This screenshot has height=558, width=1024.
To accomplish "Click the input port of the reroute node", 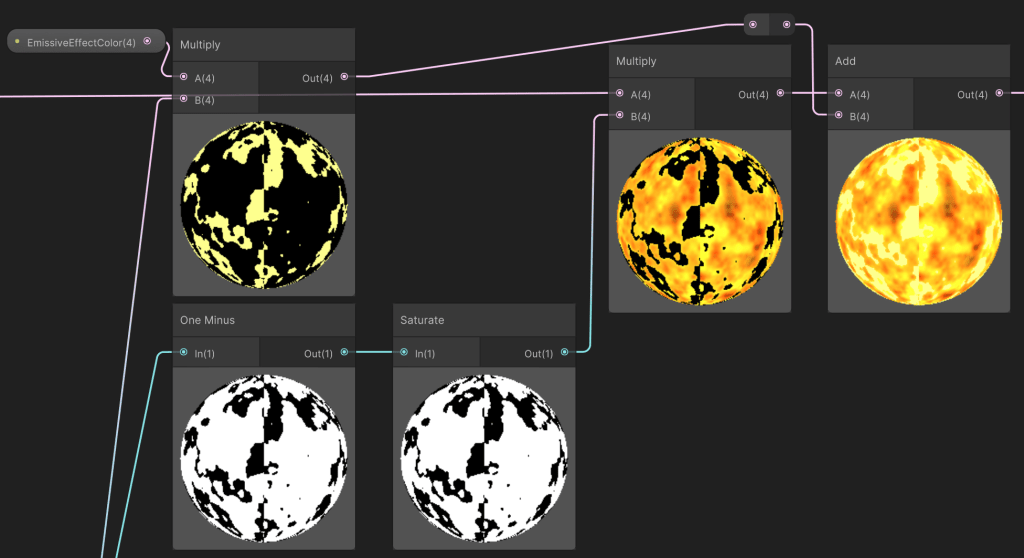I will [753, 24].
